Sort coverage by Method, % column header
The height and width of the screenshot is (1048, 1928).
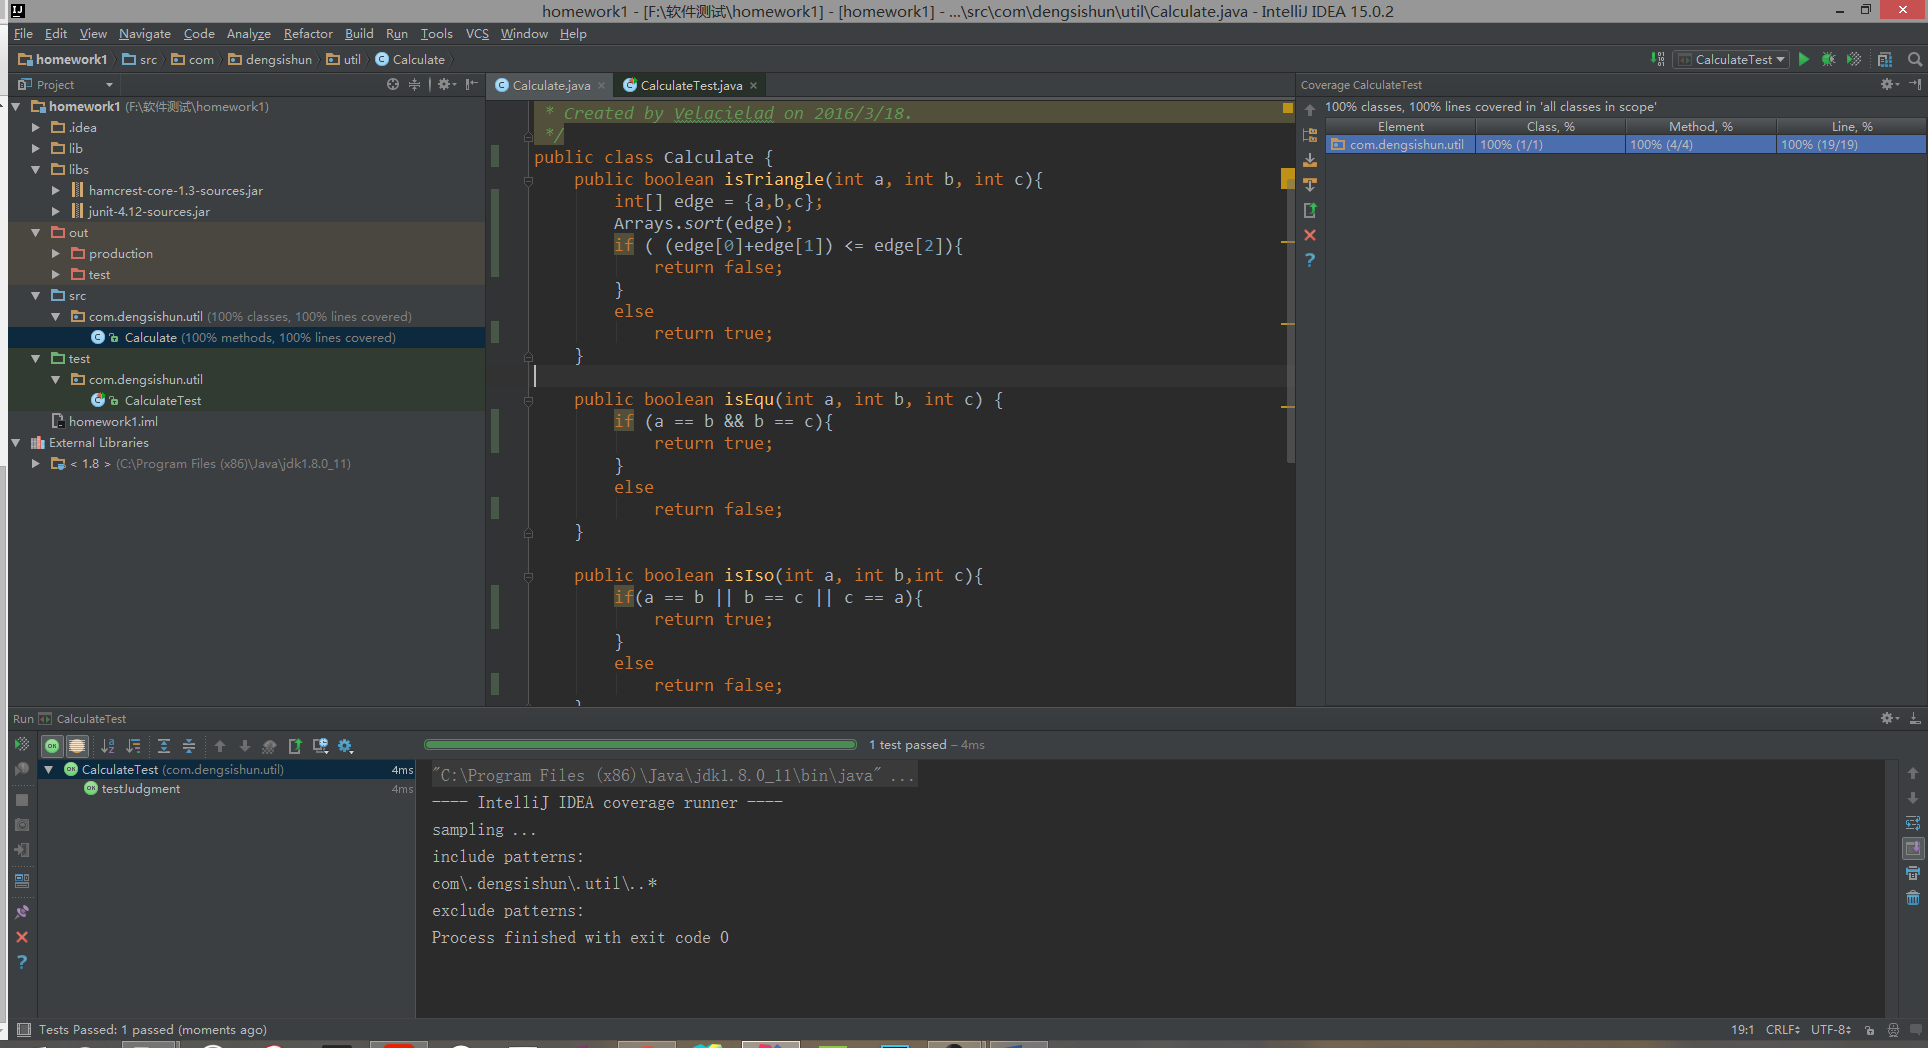pyautogui.click(x=1700, y=127)
